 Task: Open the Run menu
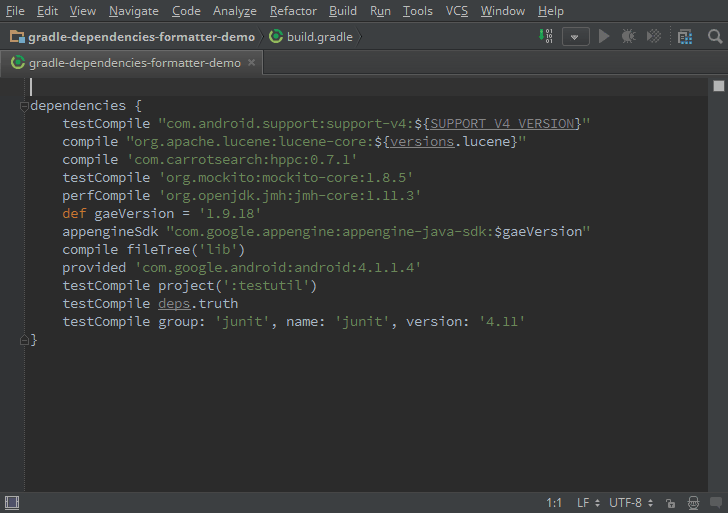tap(380, 11)
